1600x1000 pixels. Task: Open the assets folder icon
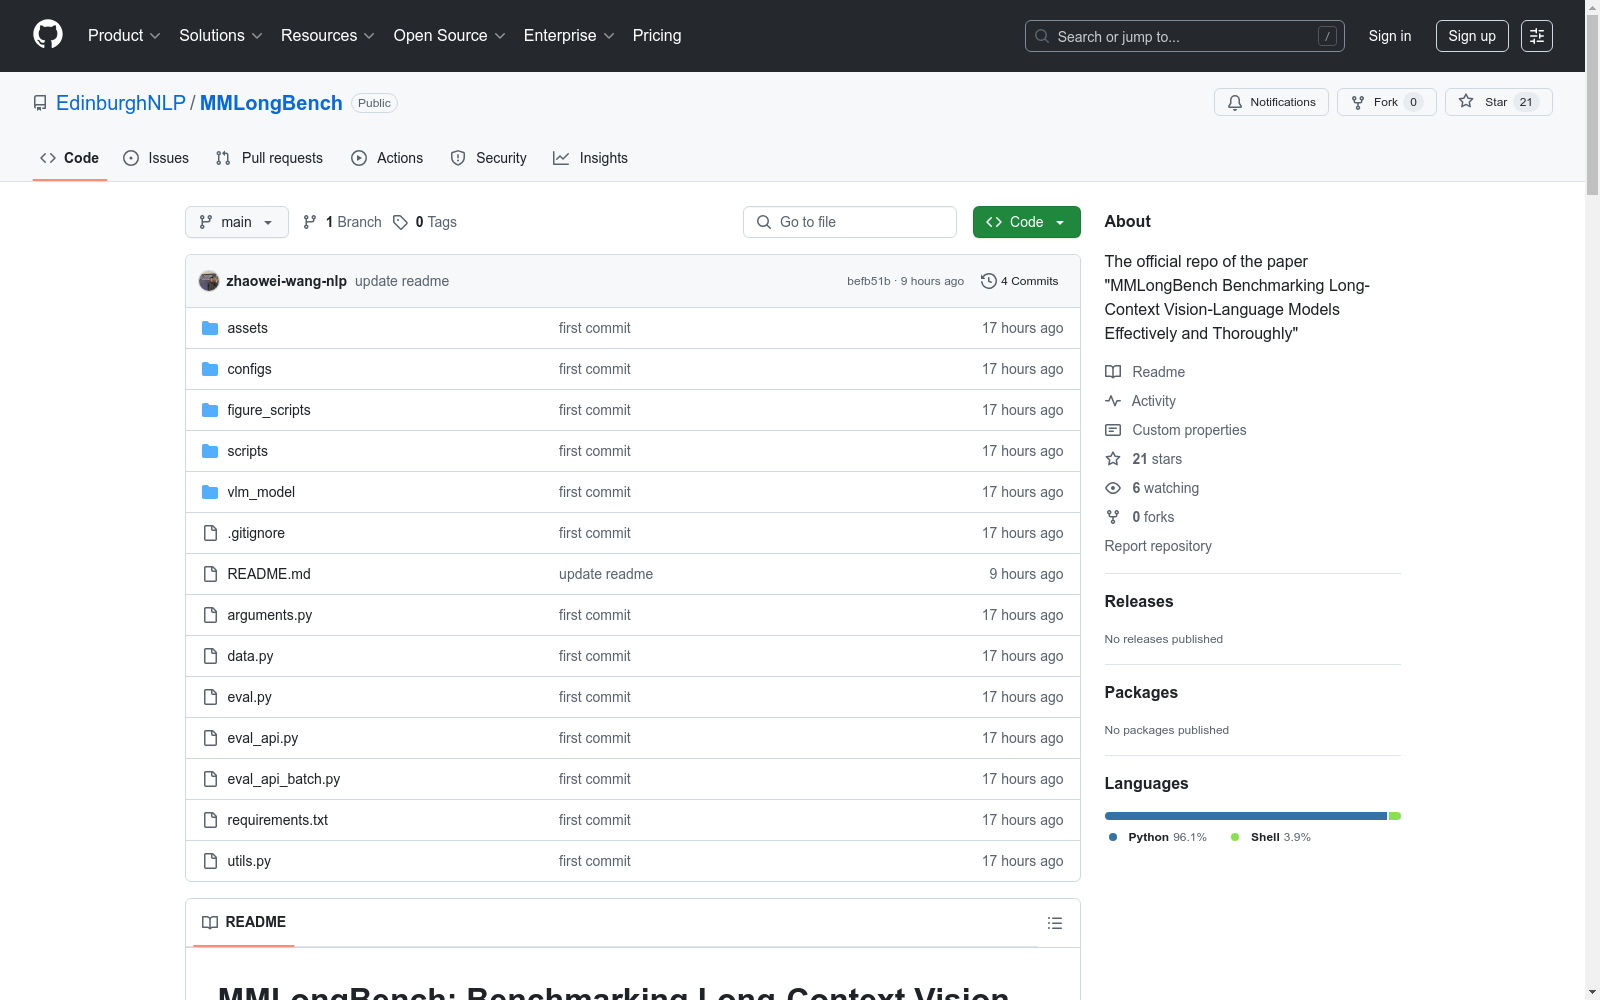(210, 328)
